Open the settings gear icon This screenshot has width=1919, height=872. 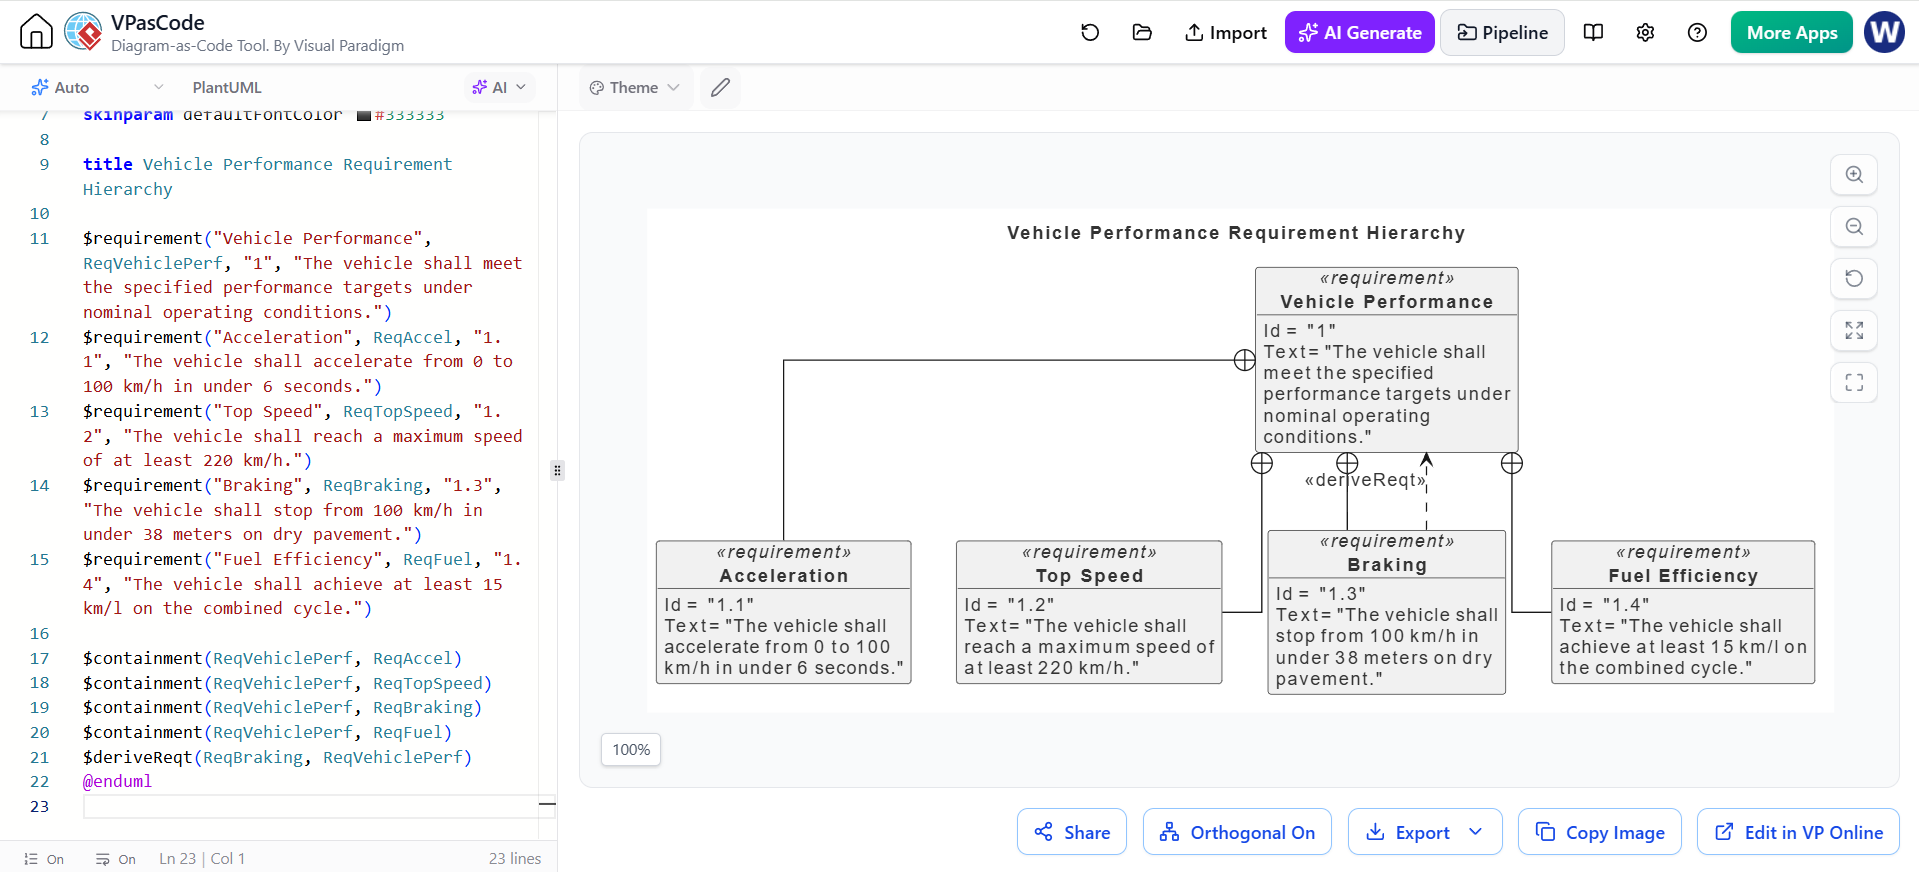pyautogui.click(x=1645, y=32)
